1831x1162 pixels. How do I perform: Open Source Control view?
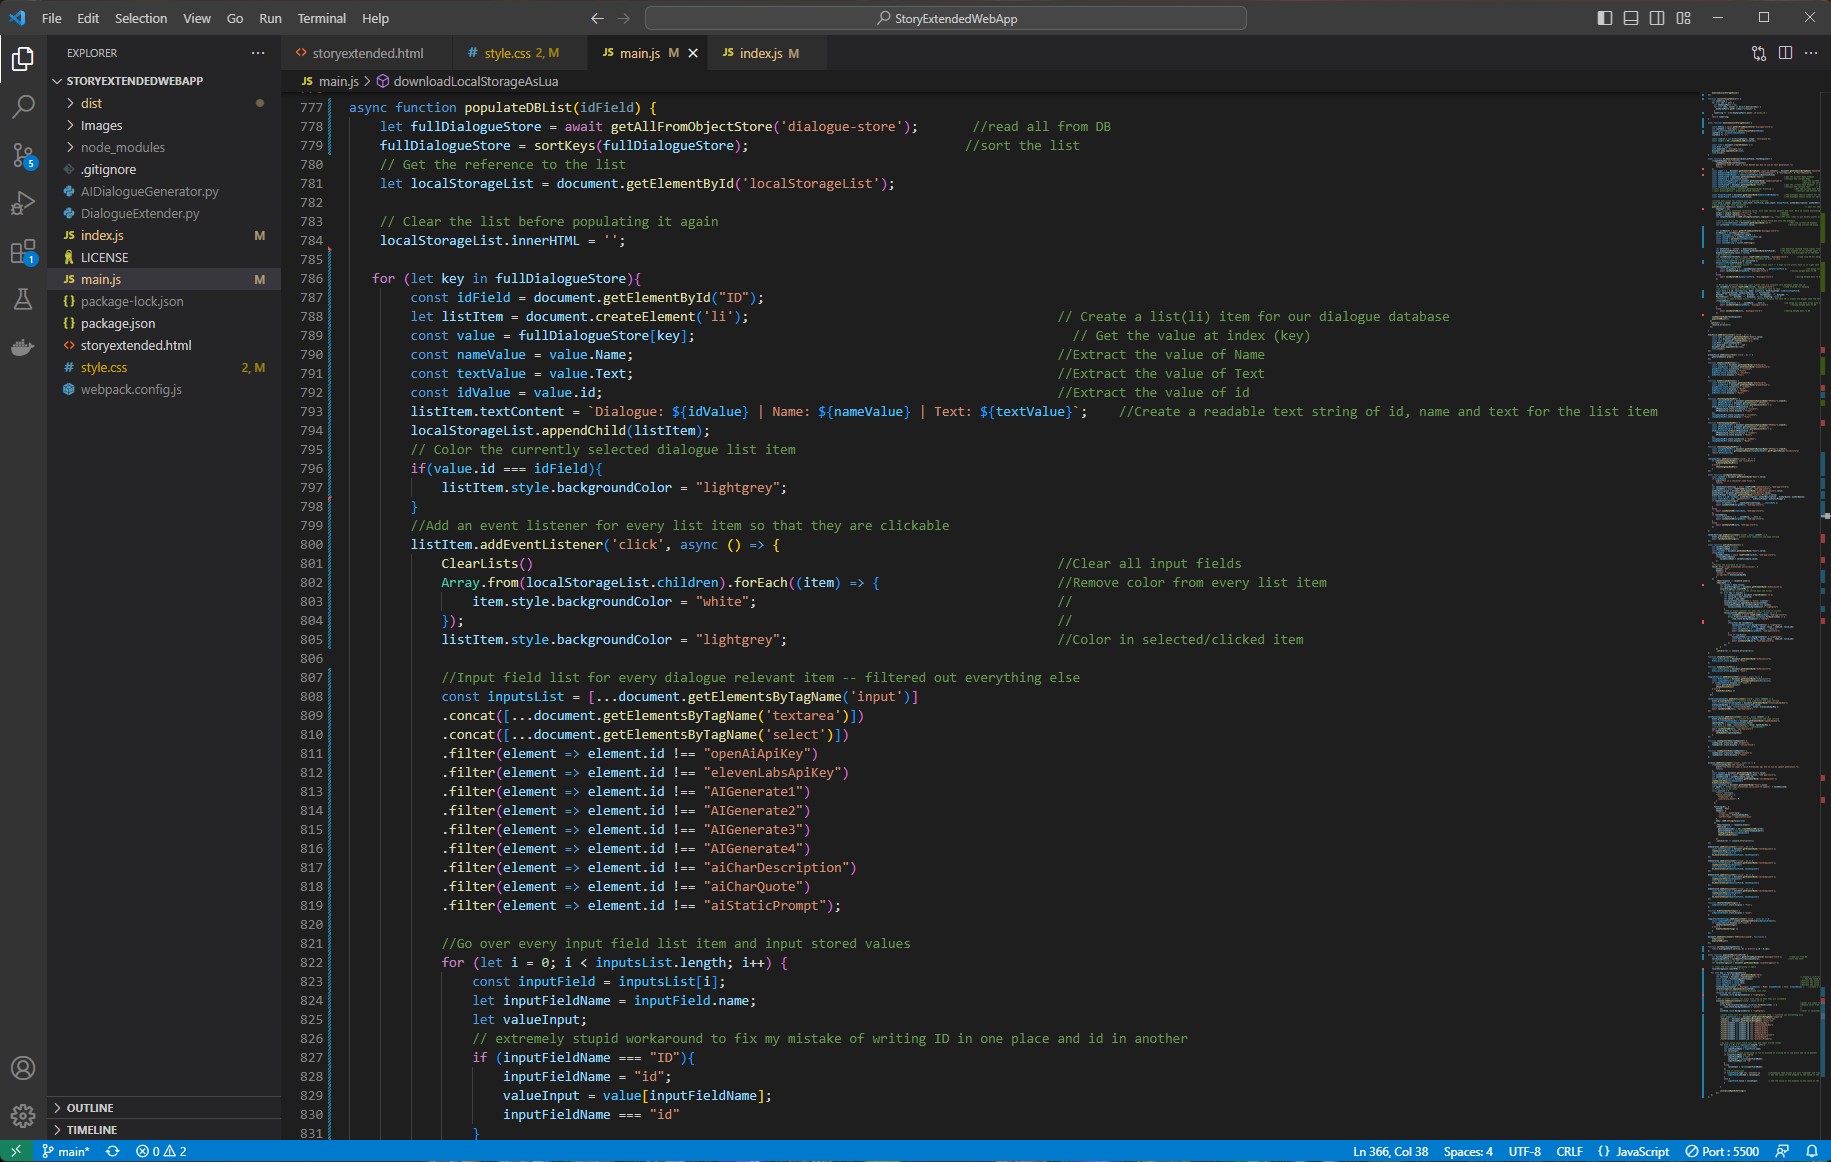[x=23, y=155]
